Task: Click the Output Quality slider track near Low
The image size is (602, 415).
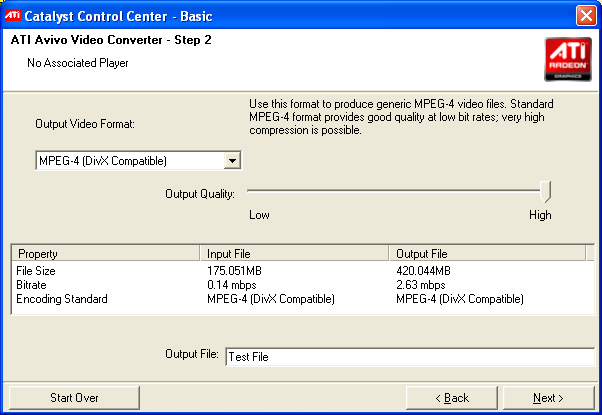Action: [x=257, y=190]
